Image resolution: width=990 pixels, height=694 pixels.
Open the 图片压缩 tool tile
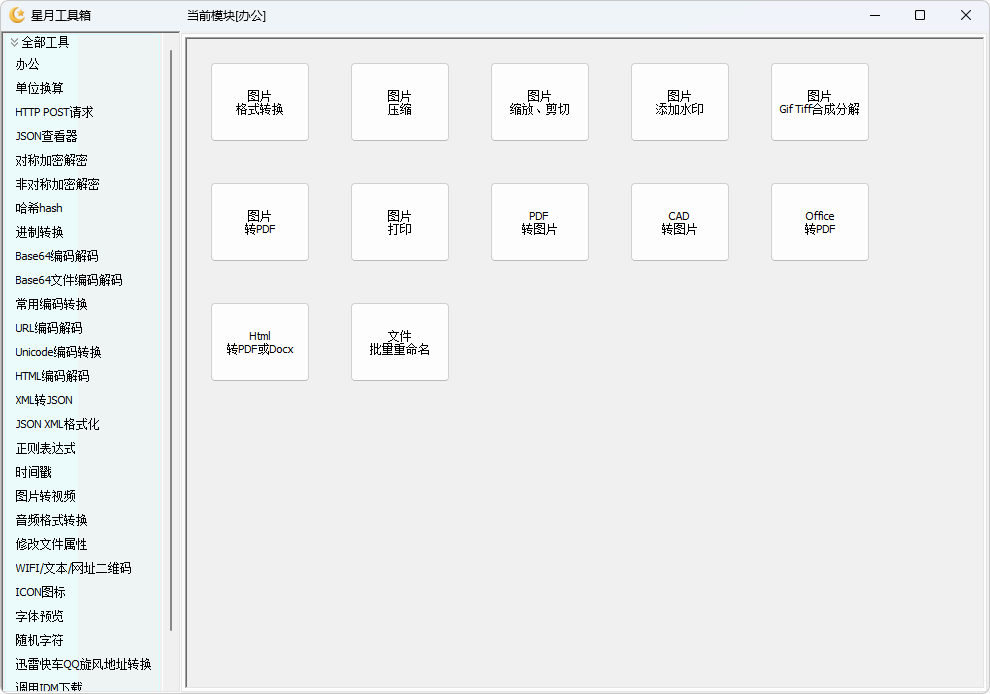pyautogui.click(x=400, y=102)
